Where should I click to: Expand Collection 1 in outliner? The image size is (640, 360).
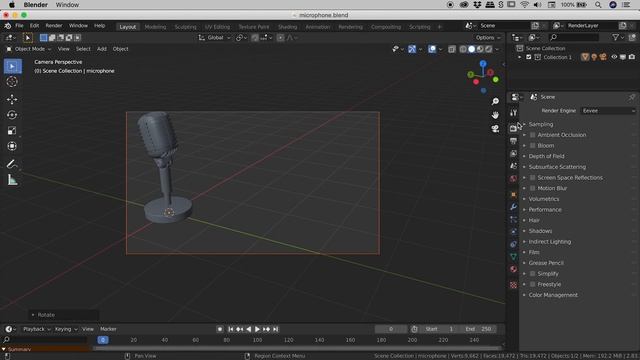point(520,57)
